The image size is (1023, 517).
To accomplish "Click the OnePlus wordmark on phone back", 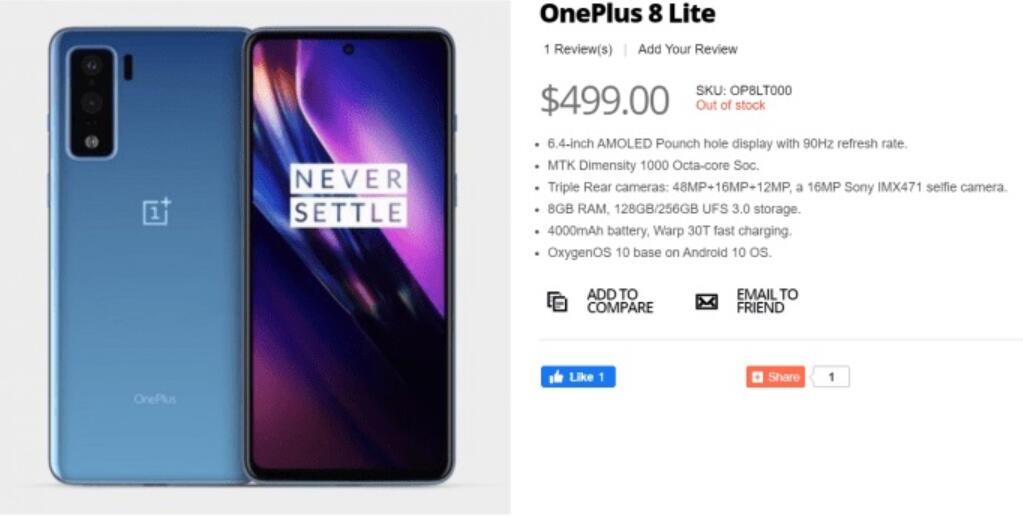I will pos(155,399).
